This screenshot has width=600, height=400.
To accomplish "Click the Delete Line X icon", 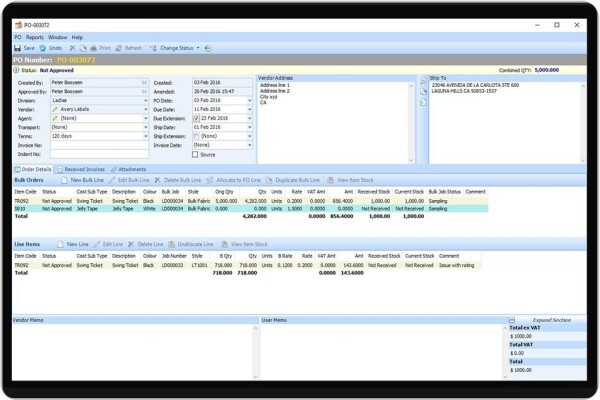I will point(131,244).
